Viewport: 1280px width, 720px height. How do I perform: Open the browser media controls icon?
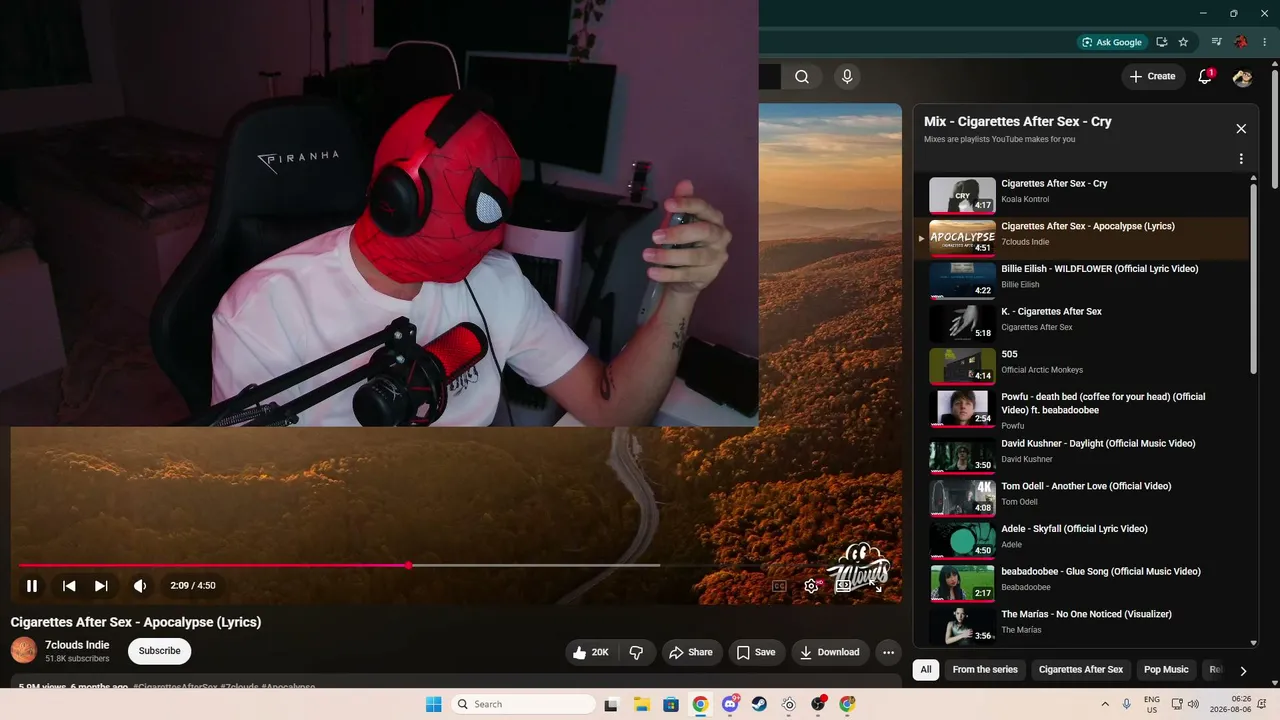pos(1217,42)
